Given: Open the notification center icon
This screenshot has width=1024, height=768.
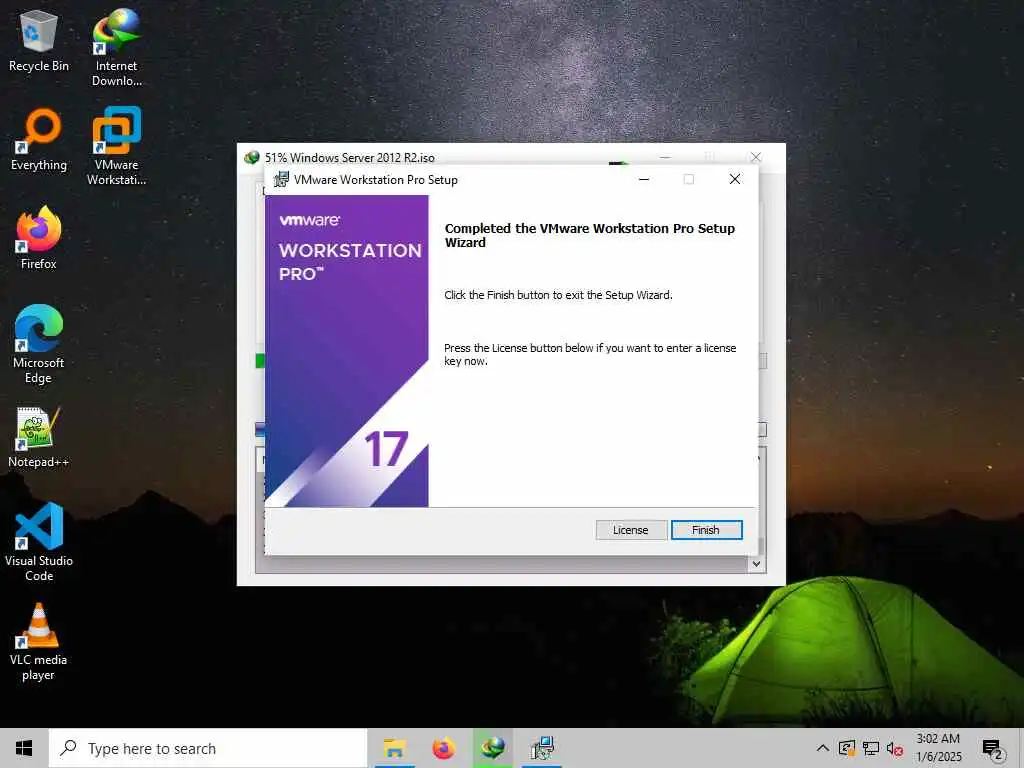Looking at the screenshot, I should pos(993,749).
